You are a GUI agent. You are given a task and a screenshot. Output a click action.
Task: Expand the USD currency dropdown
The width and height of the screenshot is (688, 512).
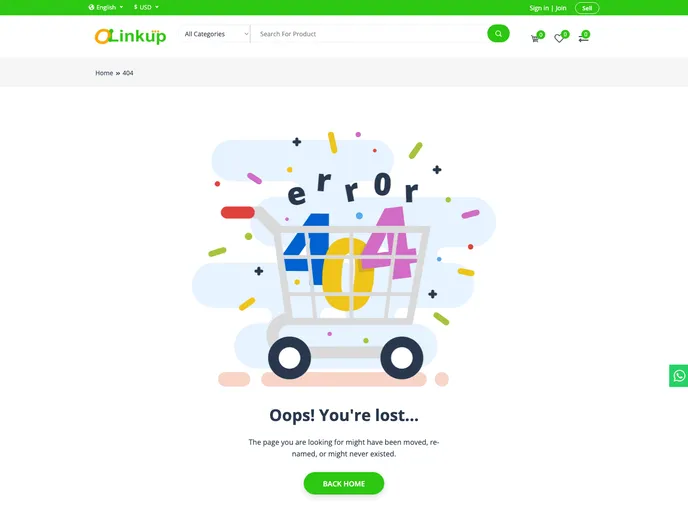[x=146, y=7]
